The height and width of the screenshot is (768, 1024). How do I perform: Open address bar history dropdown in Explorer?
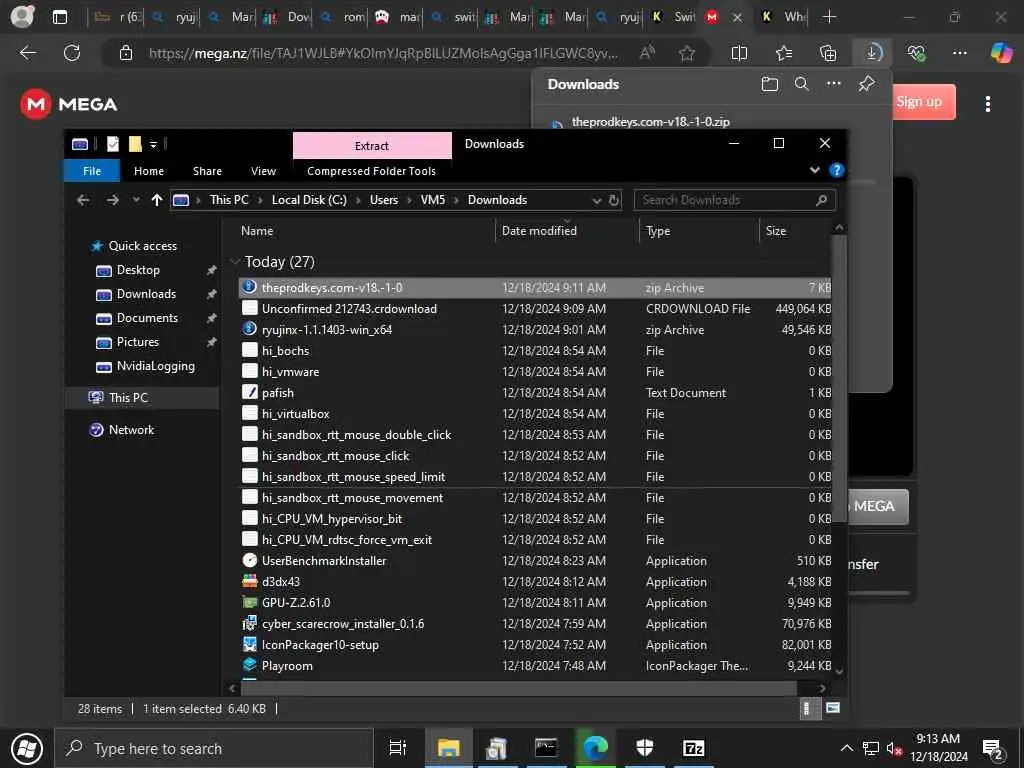[596, 200]
